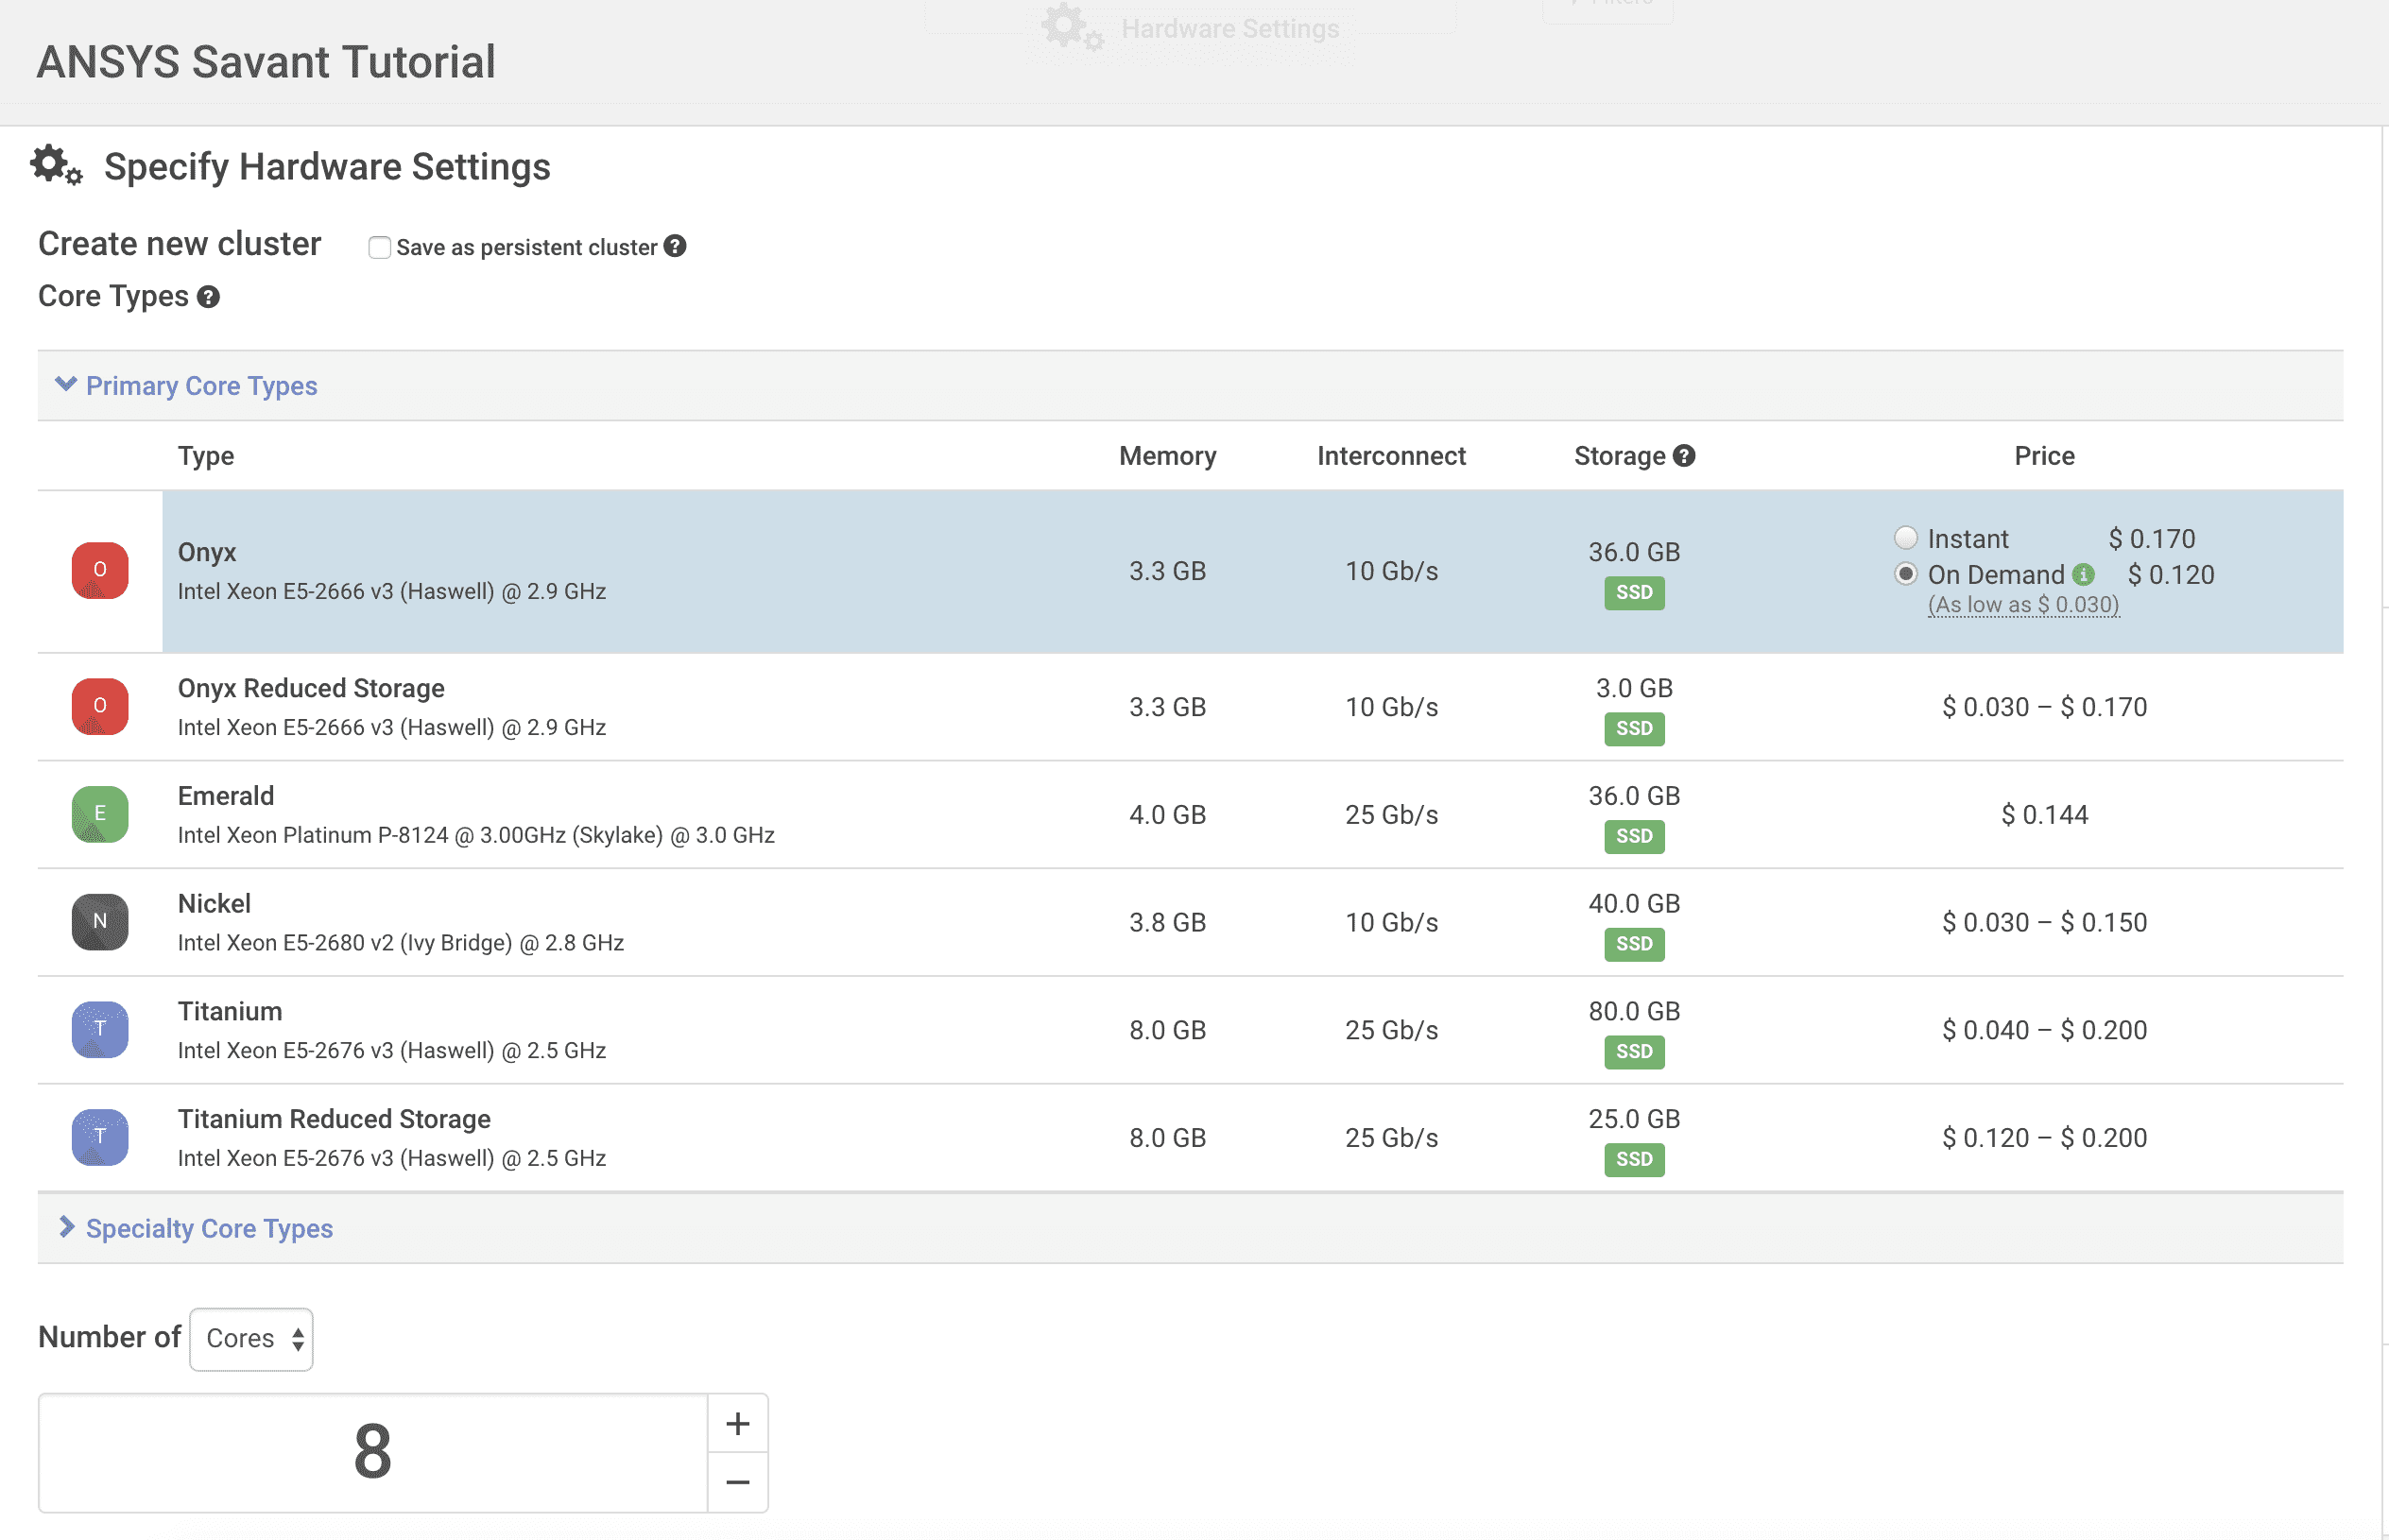Click the 'As low as $ 0.030' link
Screen dimensions: 2389x1540
click(x=2022, y=605)
